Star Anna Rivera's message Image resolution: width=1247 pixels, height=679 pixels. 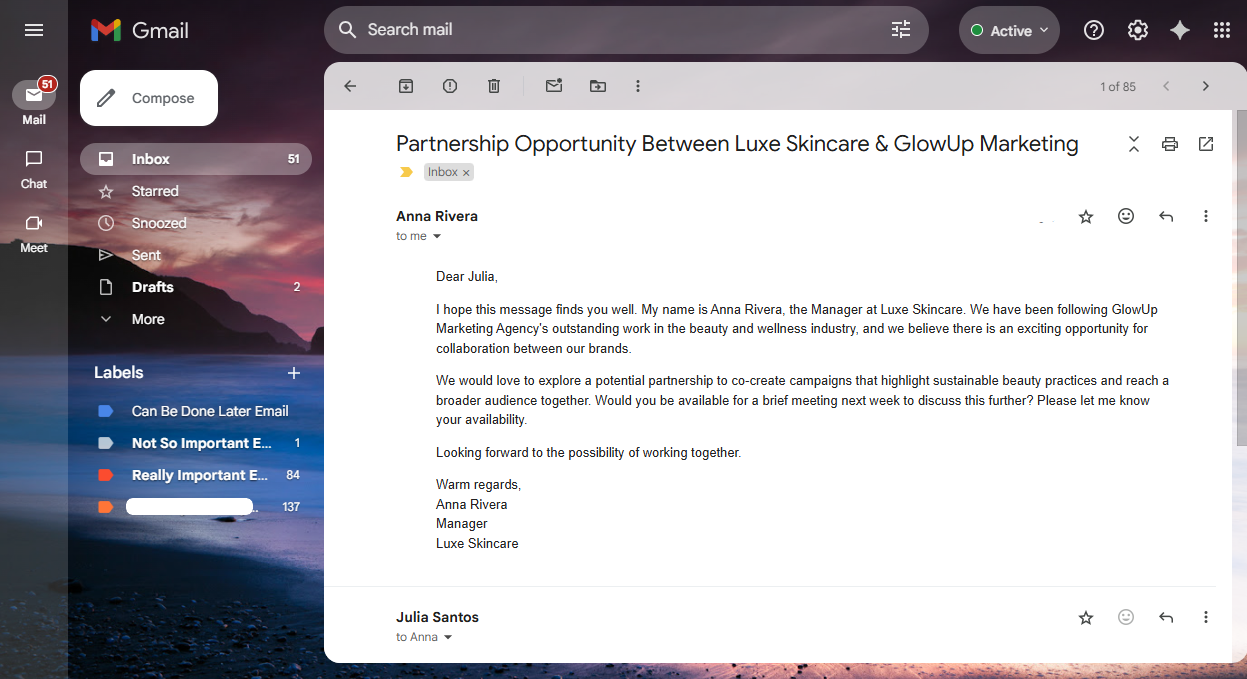click(1086, 216)
